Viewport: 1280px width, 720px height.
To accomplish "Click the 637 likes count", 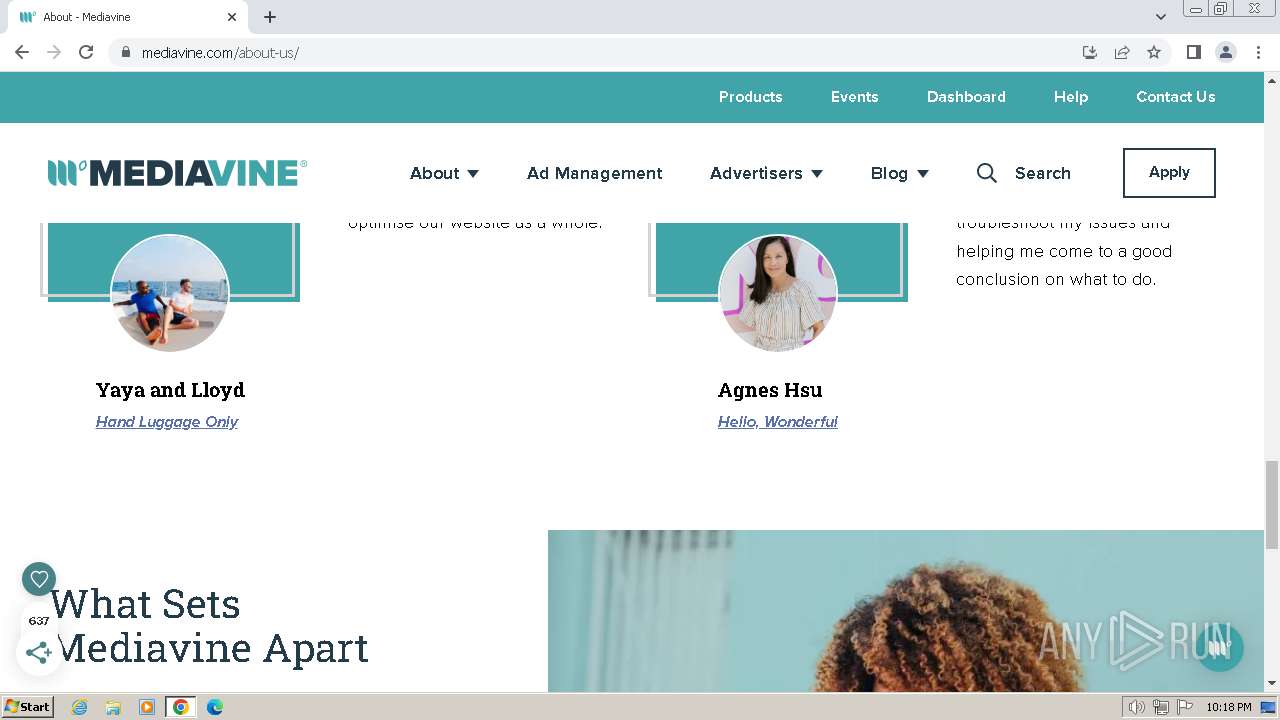I will point(39,621).
